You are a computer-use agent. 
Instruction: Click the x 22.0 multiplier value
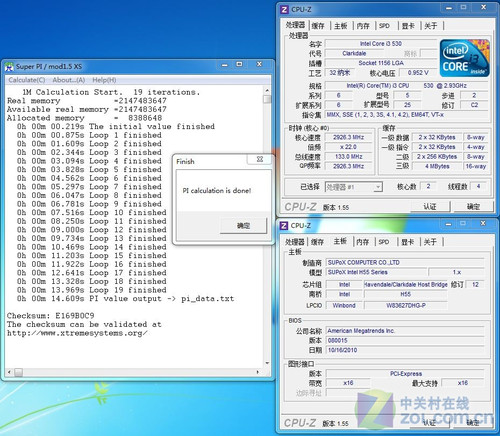pos(349,147)
